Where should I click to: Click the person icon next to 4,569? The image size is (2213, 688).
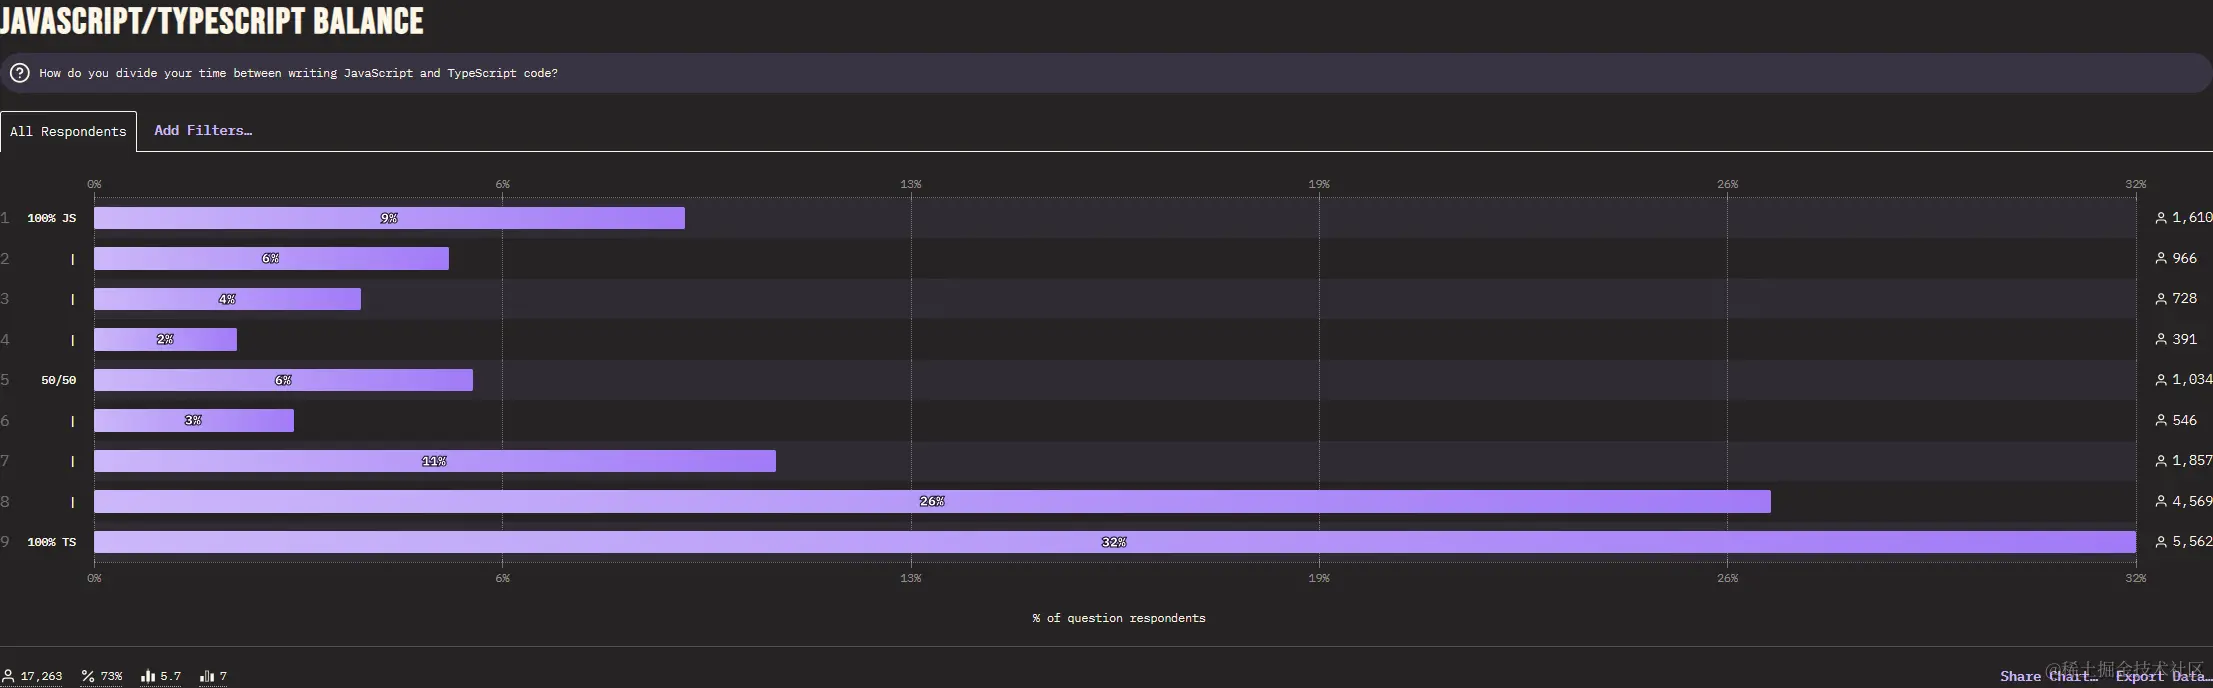click(2161, 501)
